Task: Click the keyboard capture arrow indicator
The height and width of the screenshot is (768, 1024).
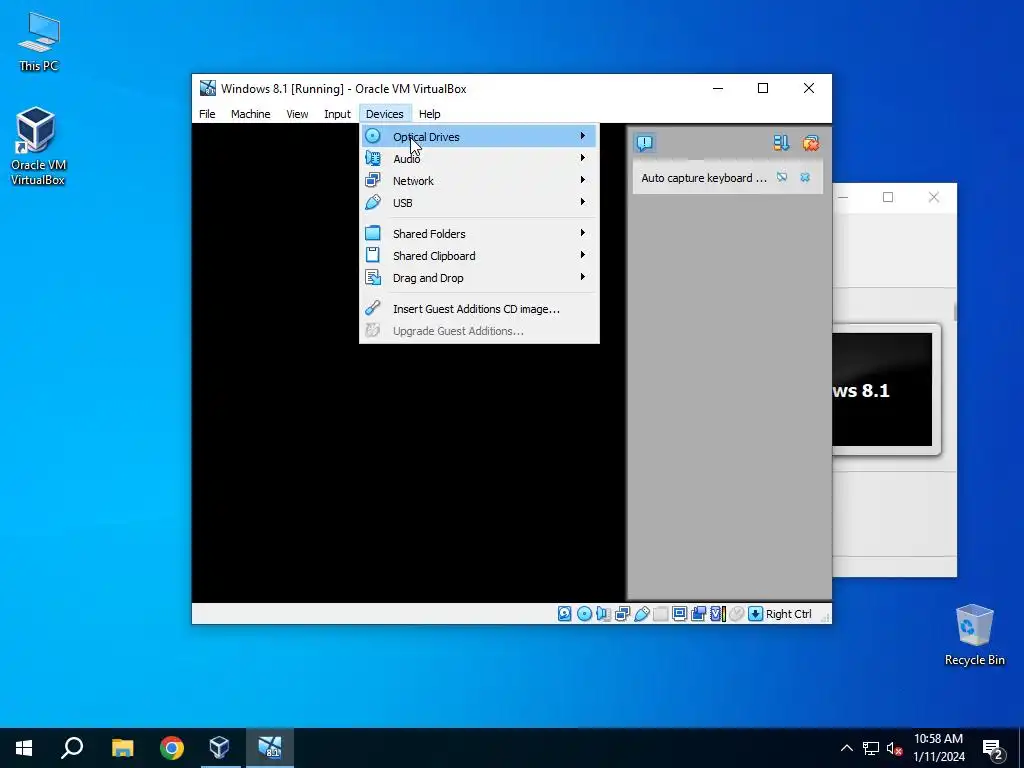Action: pos(756,614)
